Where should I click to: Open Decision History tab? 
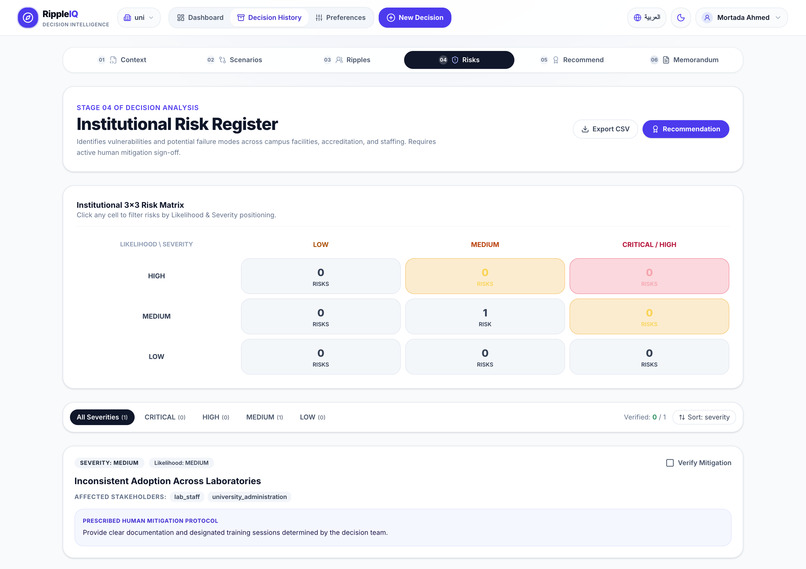click(269, 17)
